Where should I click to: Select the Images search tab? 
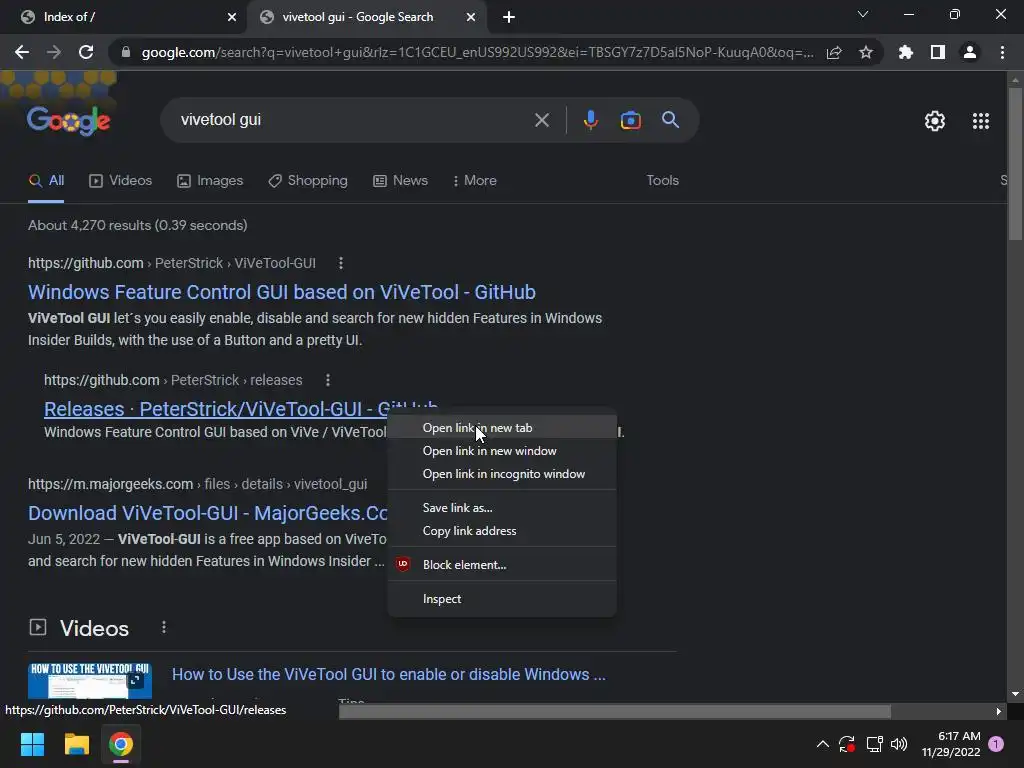210,181
